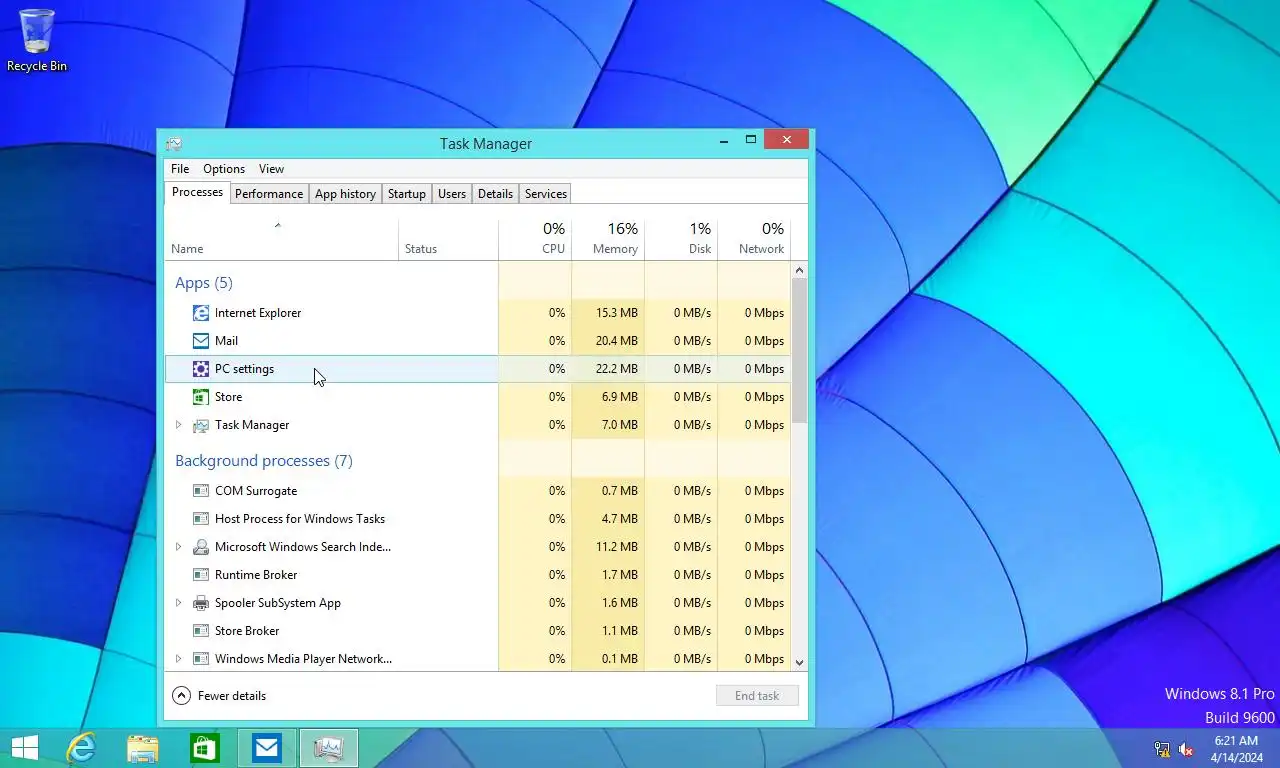Open the View menu
Image resolution: width=1280 pixels, height=768 pixels.
(271, 169)
